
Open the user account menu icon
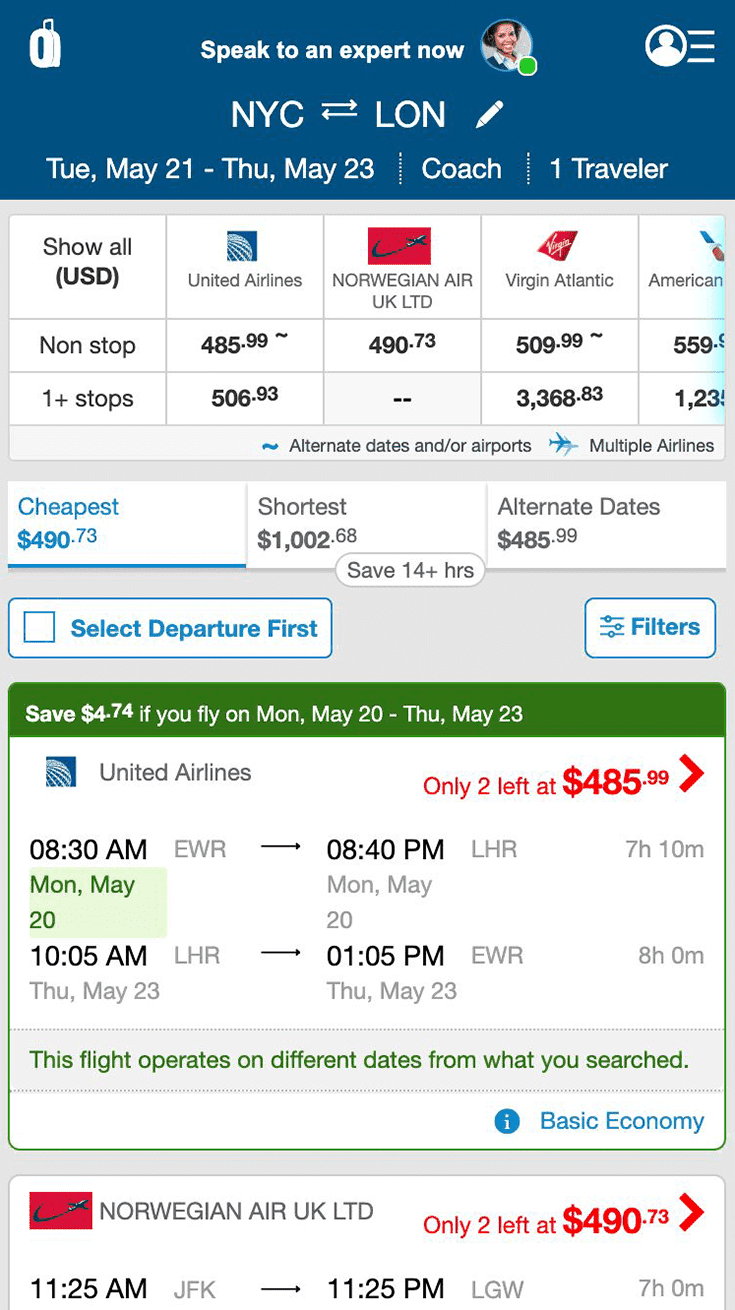point(680,45)
